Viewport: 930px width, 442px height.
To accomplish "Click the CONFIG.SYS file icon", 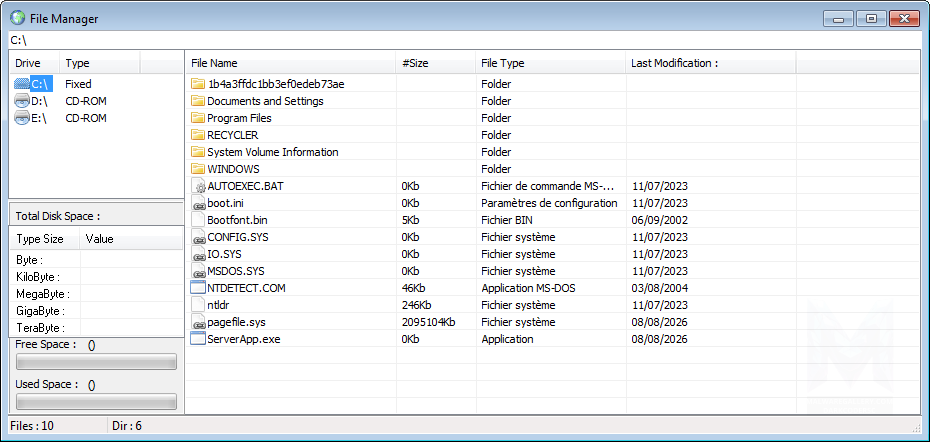I will [198, 237].
